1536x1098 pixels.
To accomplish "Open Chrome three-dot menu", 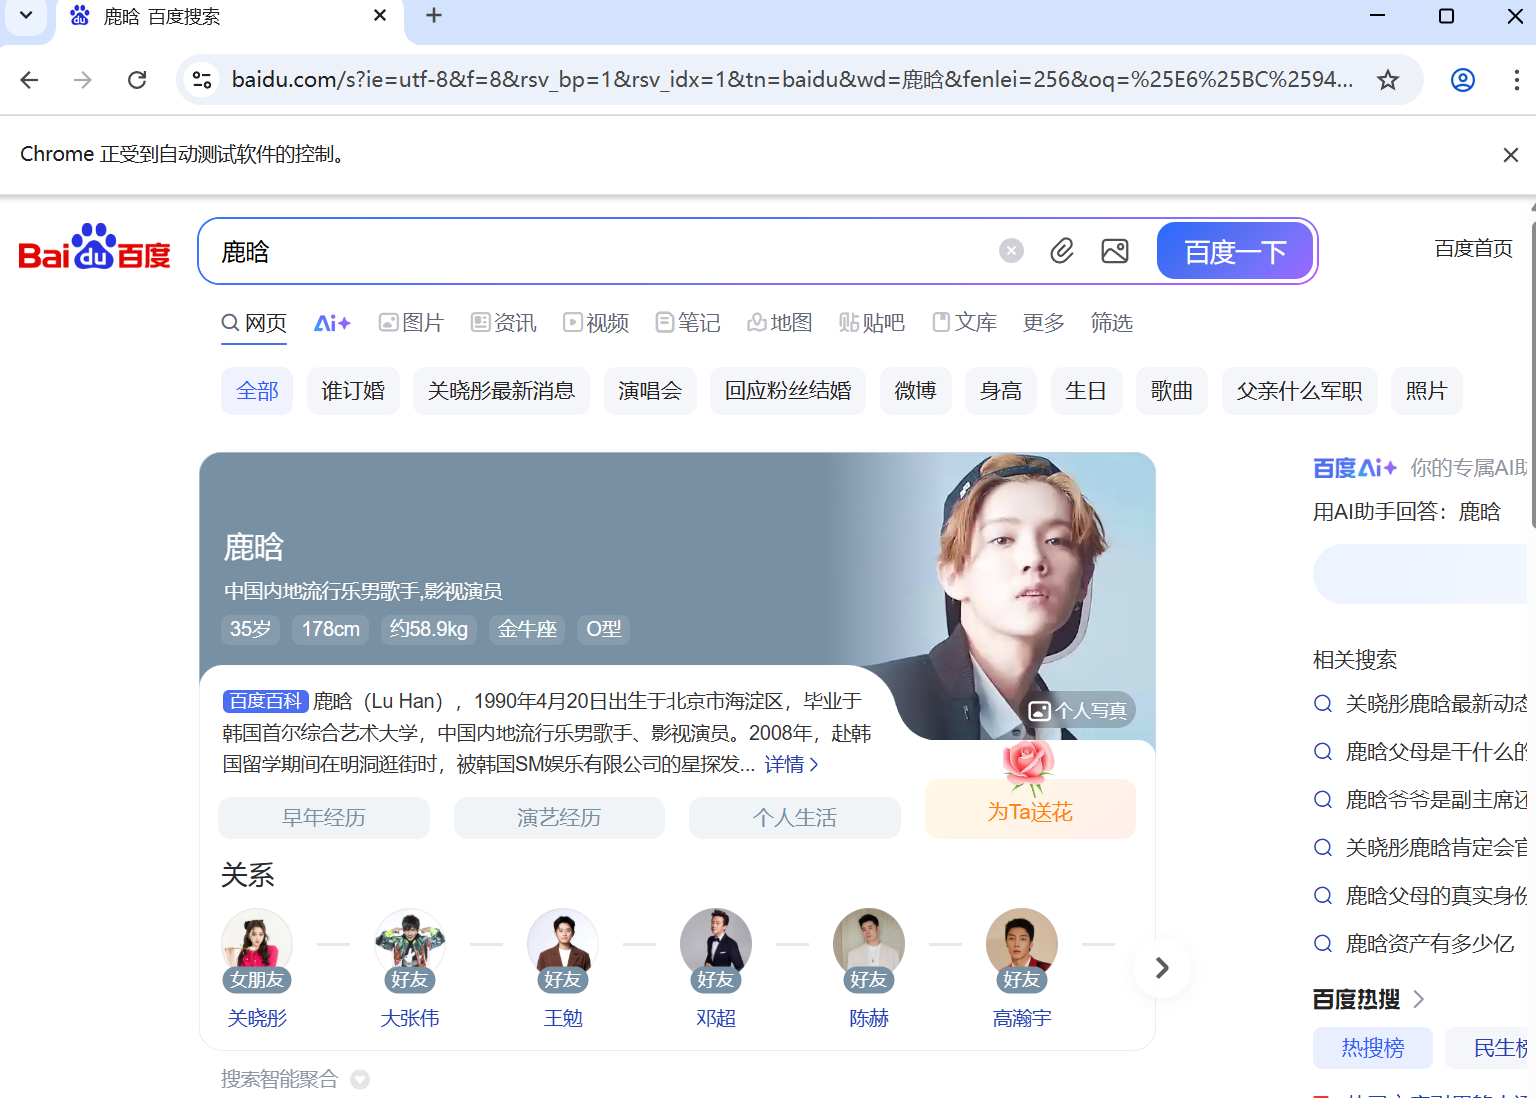I will 1516,80.
